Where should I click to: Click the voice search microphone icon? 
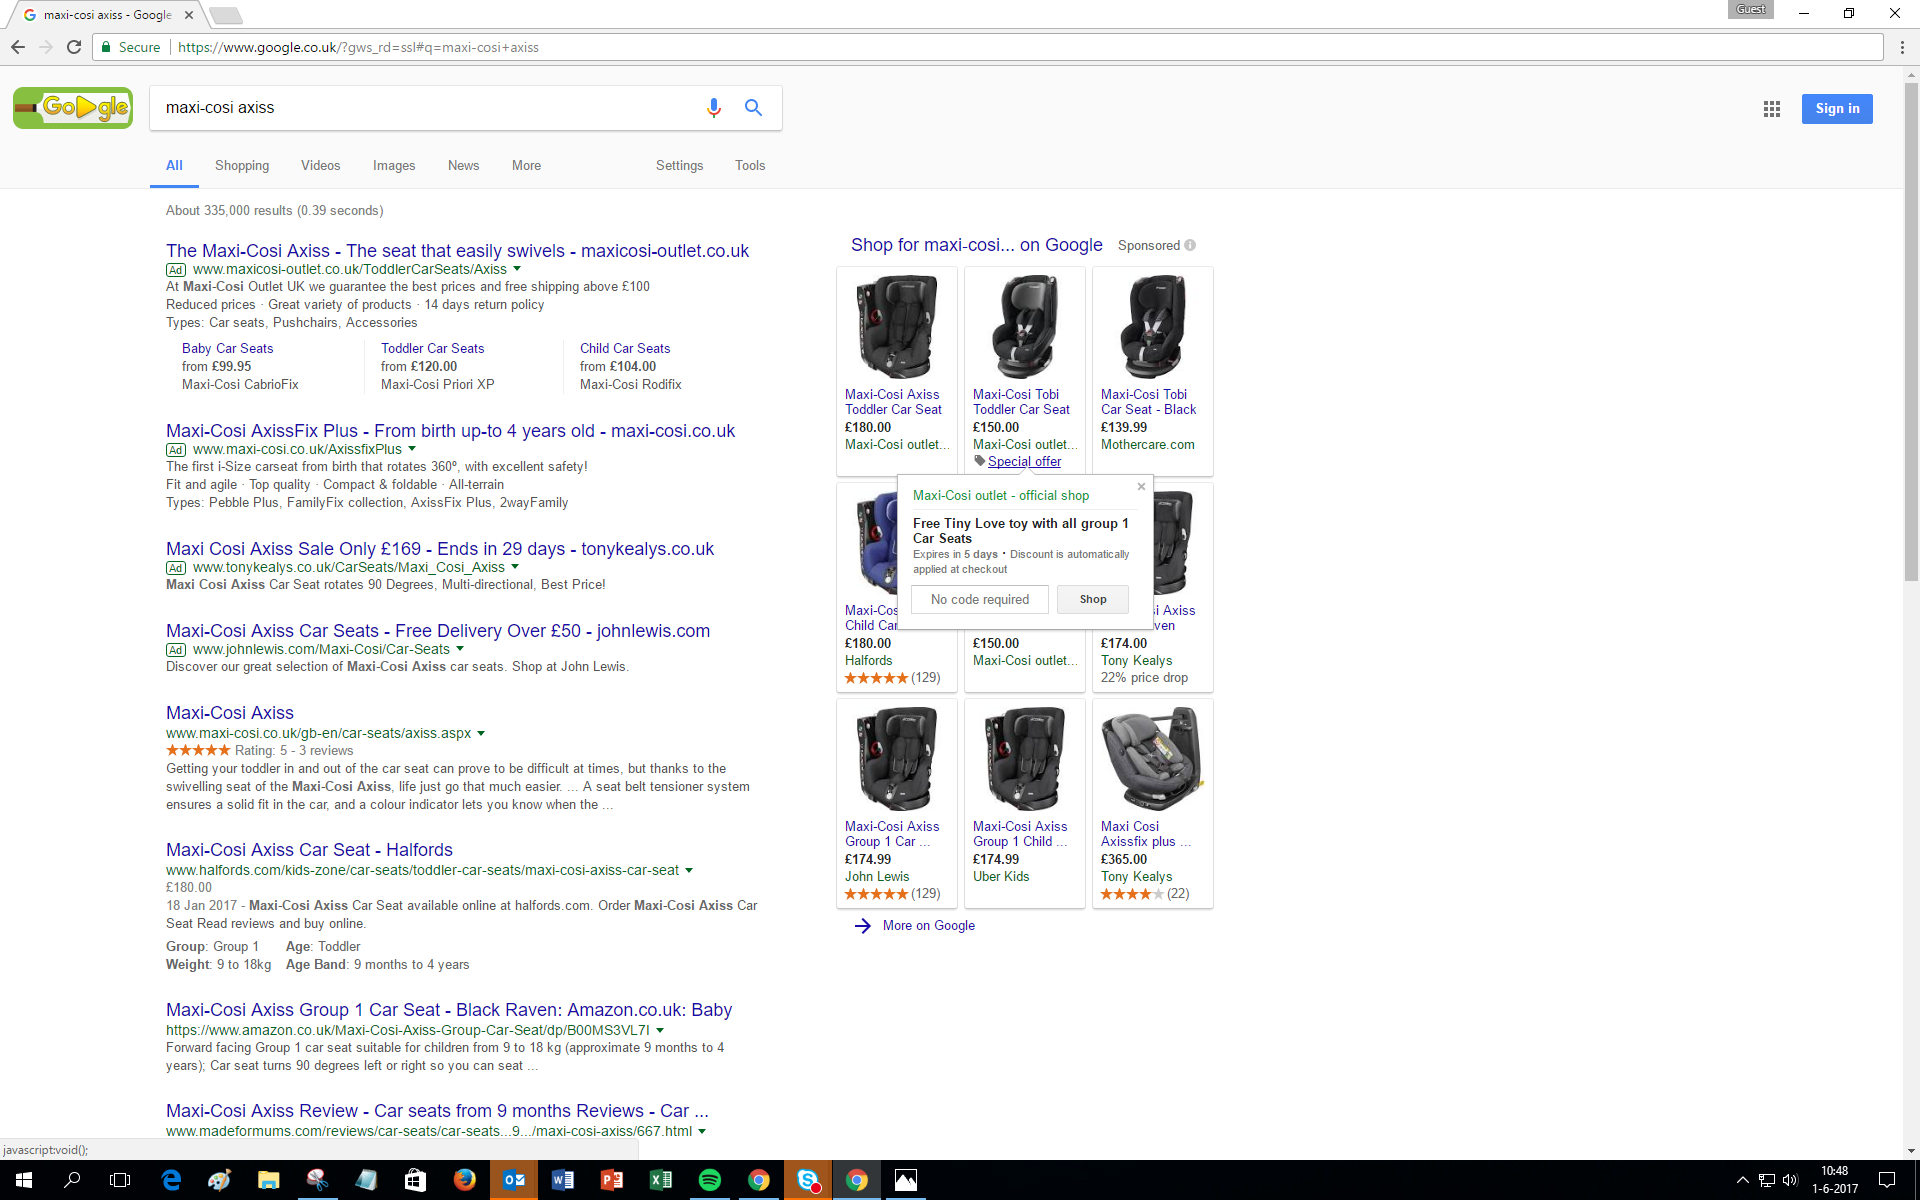[713, 108]
